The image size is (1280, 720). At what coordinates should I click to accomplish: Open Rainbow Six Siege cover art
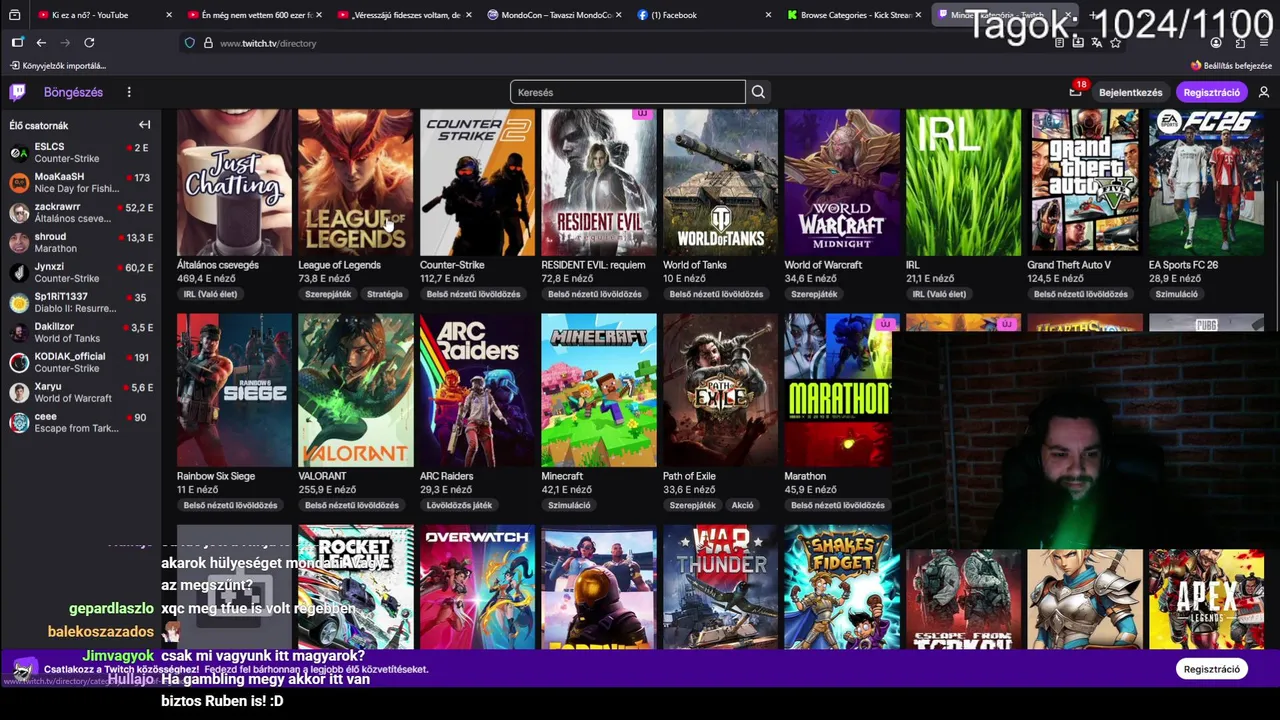click(234, 390)
